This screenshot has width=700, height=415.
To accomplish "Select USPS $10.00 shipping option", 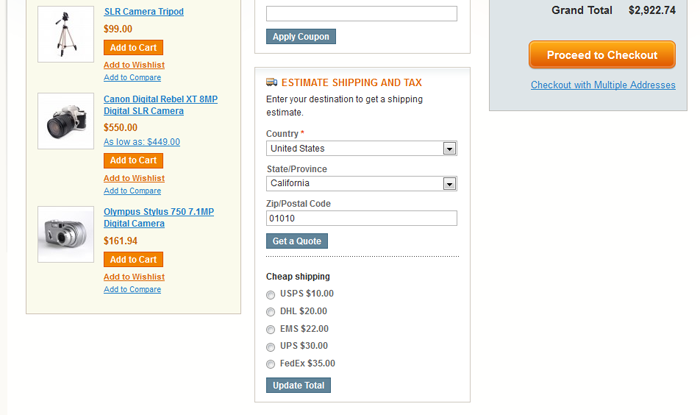I will [271, 295].
